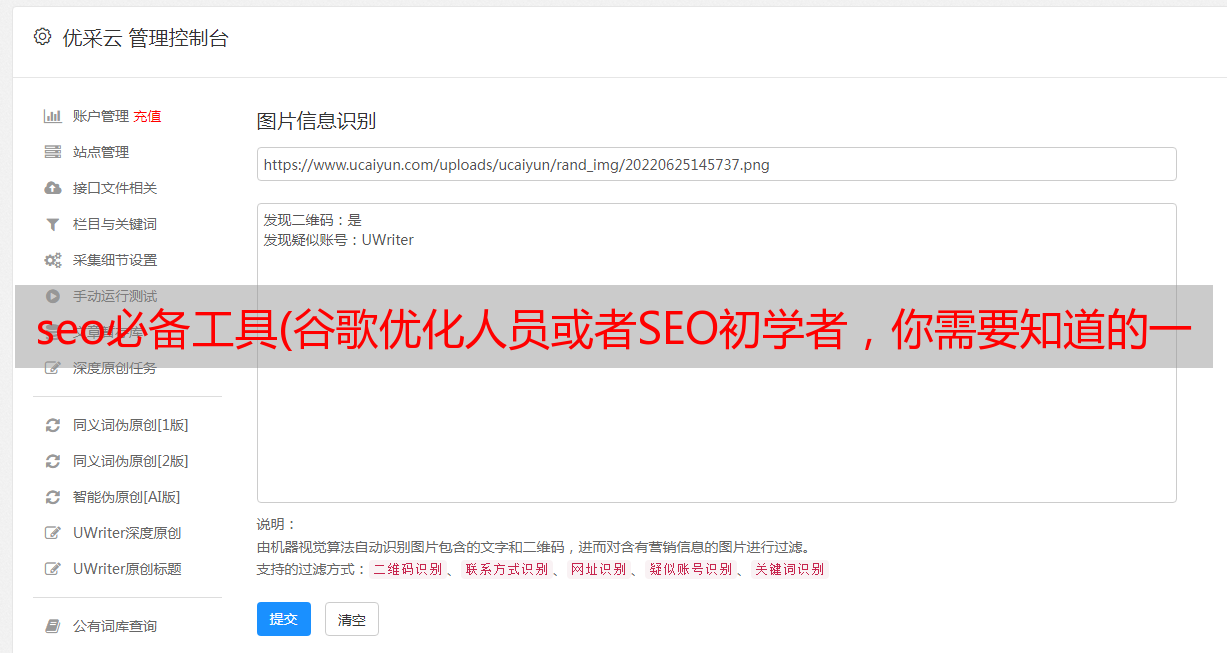Click the 图片信息识别 heading
Viewport: 1227px width, 653px height.
click(316, 121)
